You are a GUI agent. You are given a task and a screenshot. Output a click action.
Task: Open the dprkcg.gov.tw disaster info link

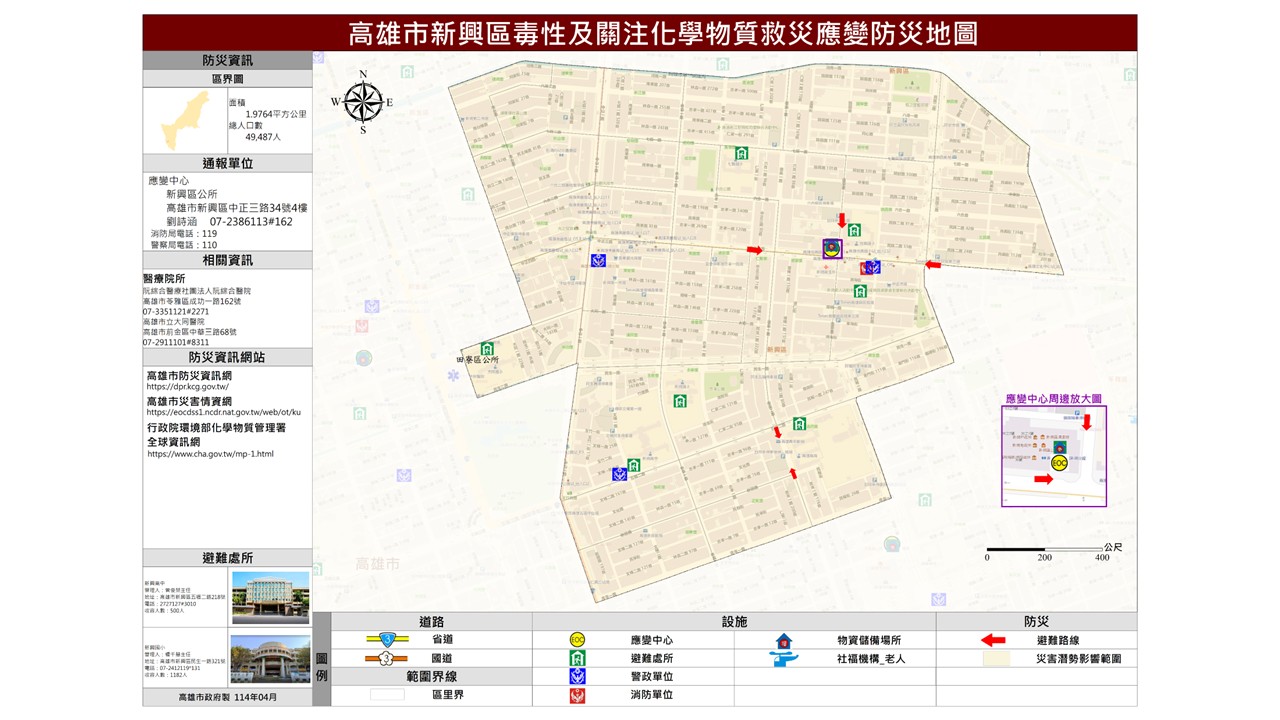188,387
